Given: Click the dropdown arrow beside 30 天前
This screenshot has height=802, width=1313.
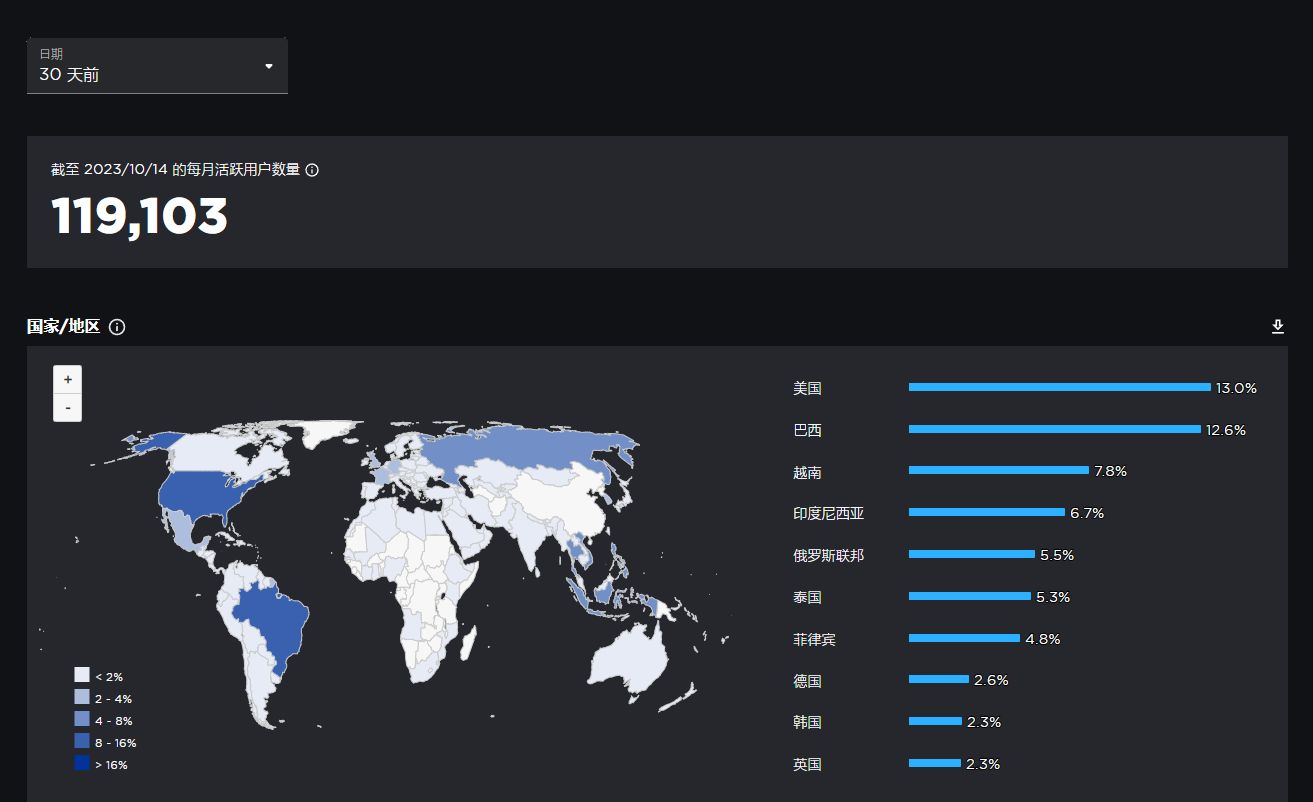Looking at the screenshot, I should pos(268,66).
